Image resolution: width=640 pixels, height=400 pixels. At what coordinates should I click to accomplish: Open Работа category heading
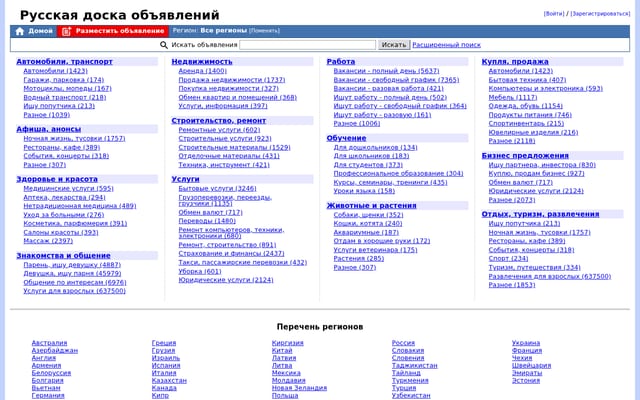click(x=340, y=62)
